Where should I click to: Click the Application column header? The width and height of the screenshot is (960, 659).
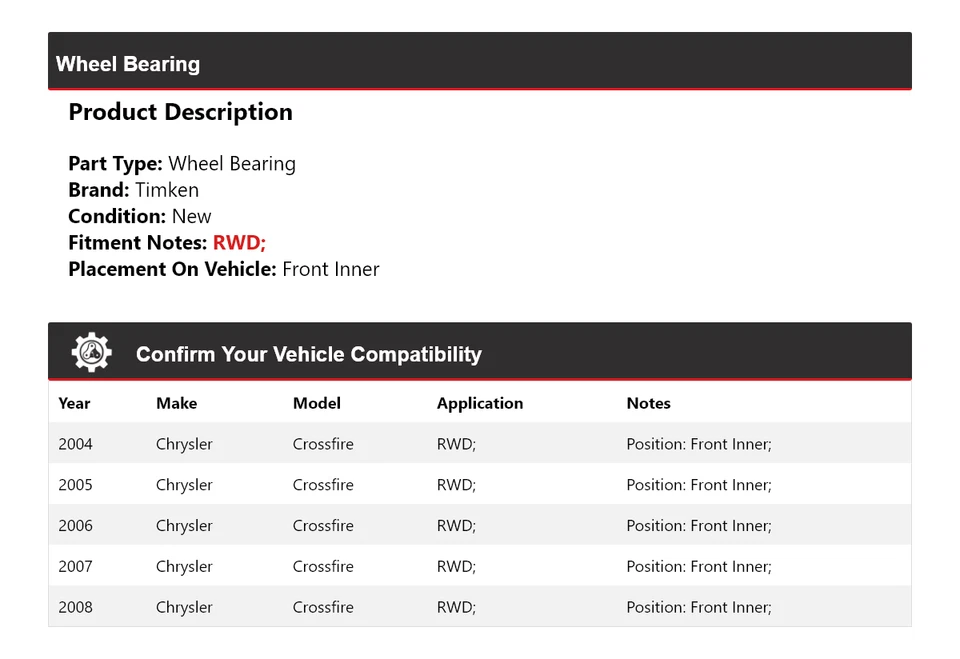click(479, 403)
